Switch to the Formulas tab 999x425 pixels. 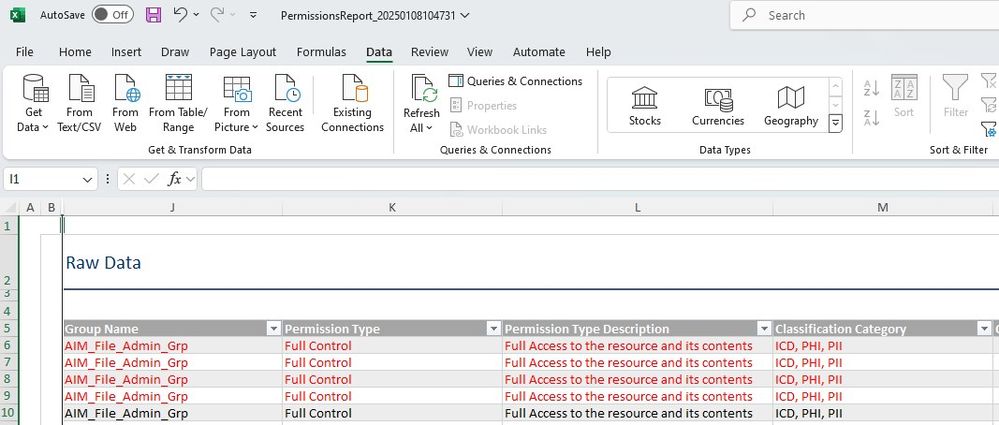pos(321,52)
